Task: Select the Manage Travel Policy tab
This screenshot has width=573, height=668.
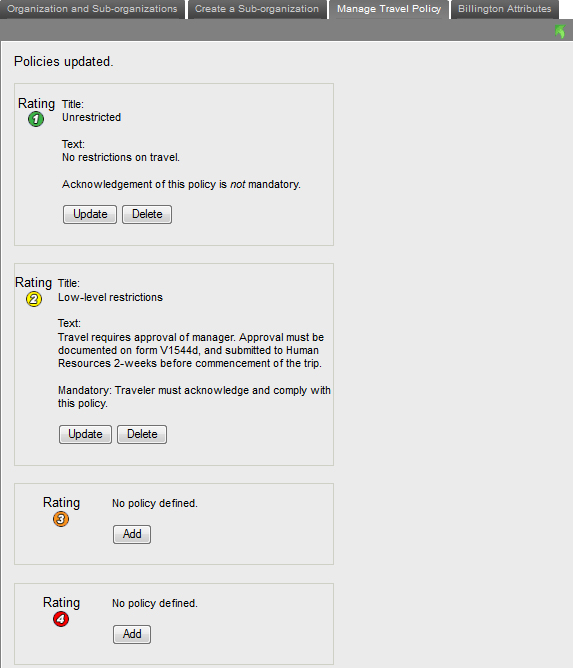Action: click(x=389, y=9)
